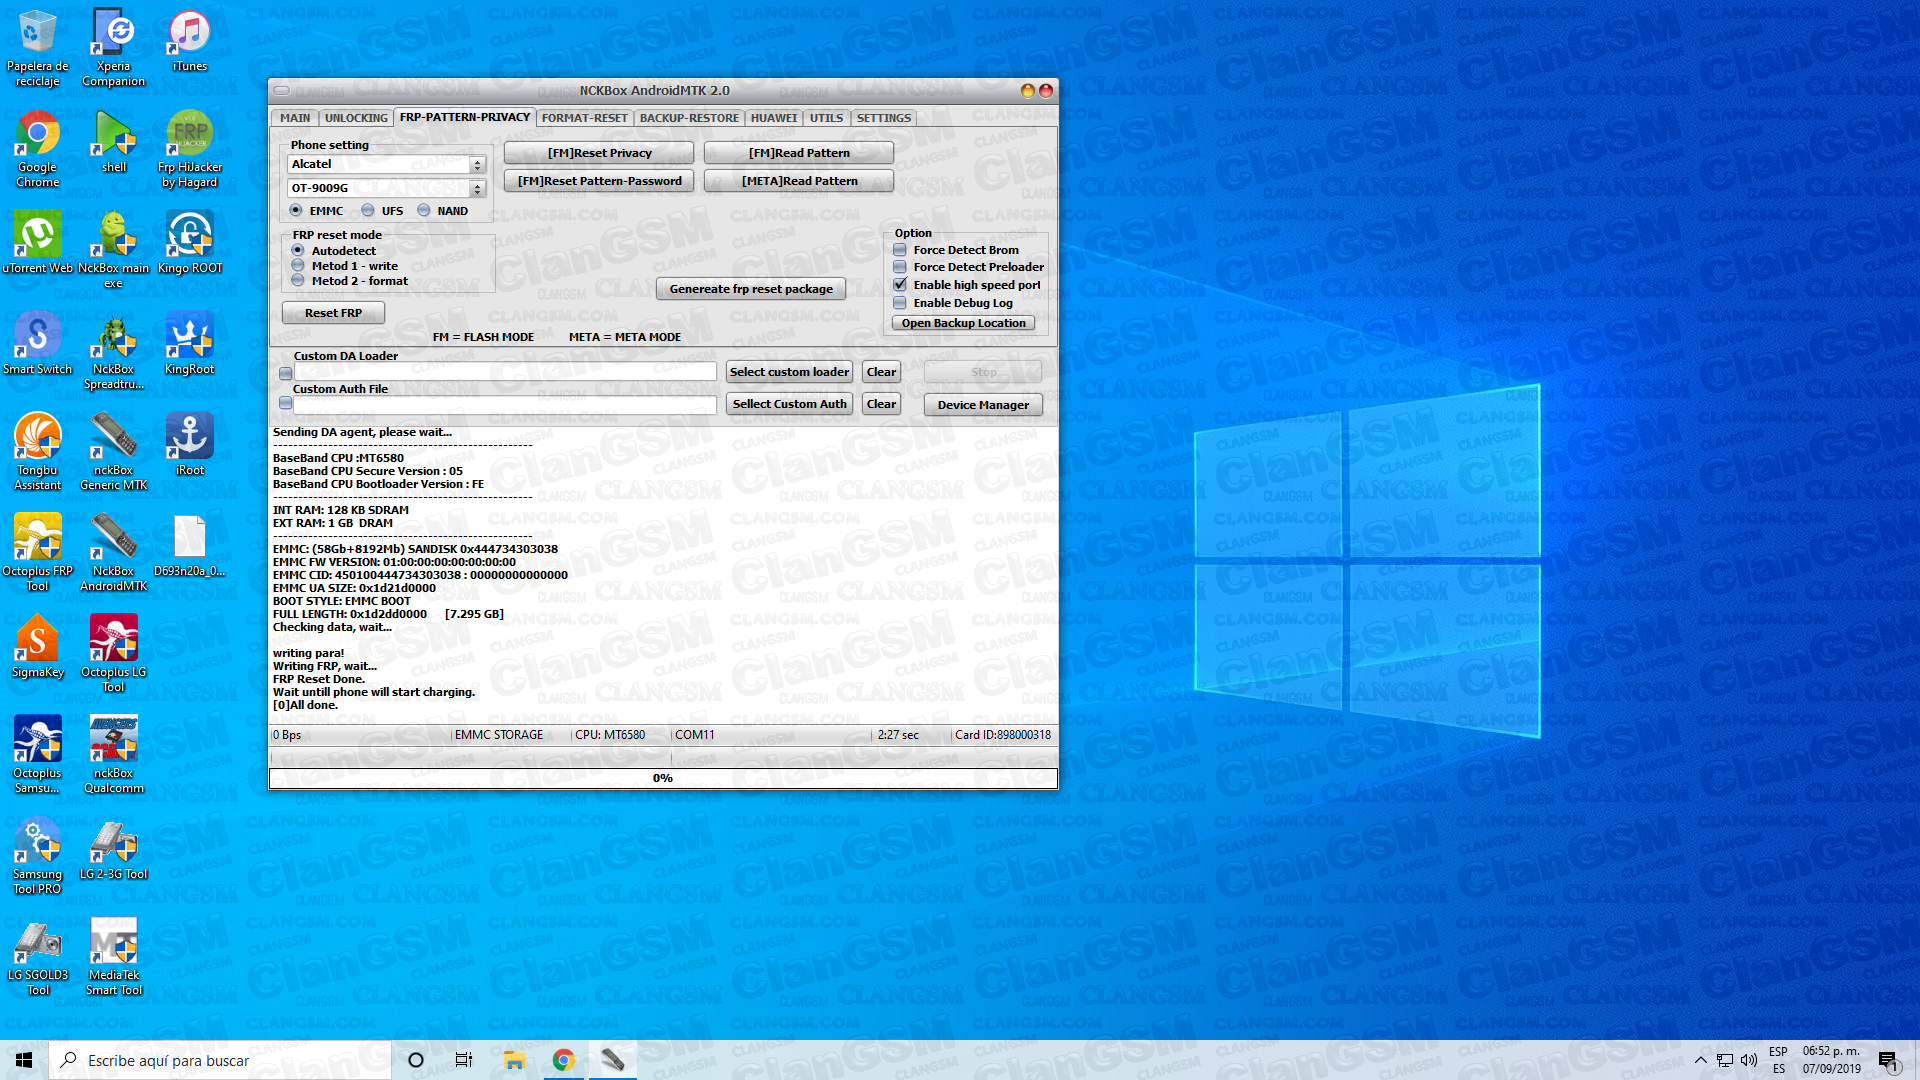
Task: Switch to the FORMAT-RESET tab
Action: click(x=584, y=118)
